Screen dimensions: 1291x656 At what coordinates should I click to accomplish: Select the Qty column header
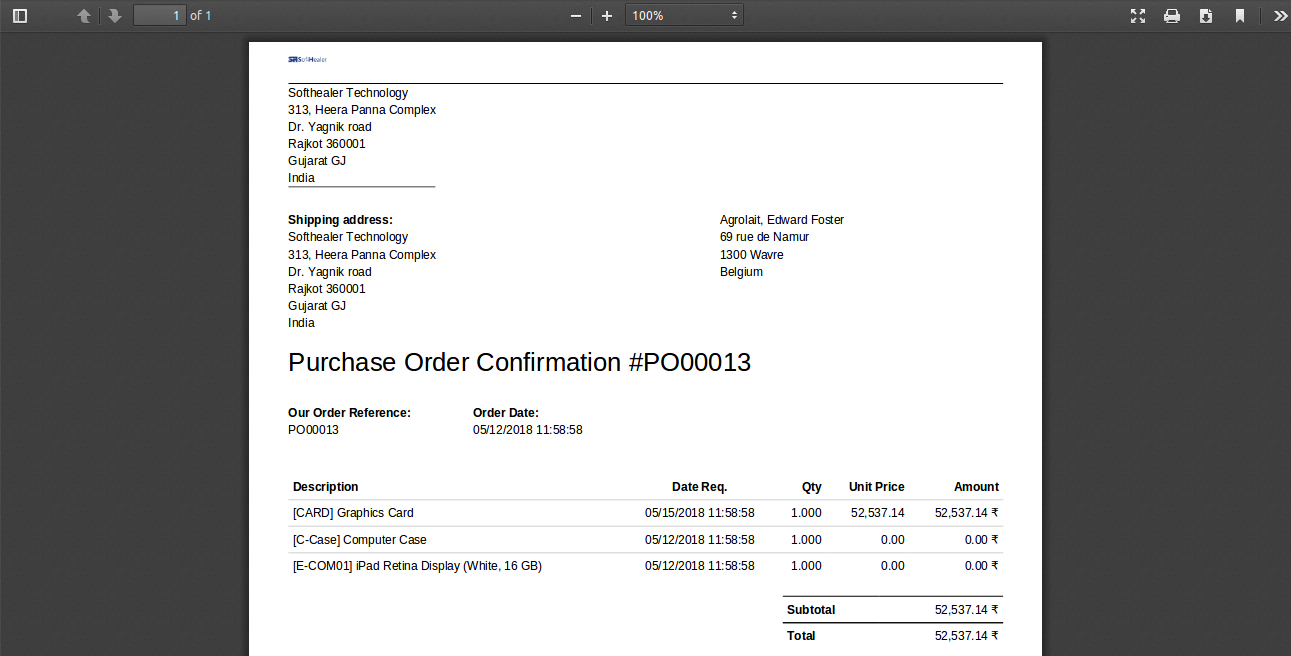click(812, 487)
